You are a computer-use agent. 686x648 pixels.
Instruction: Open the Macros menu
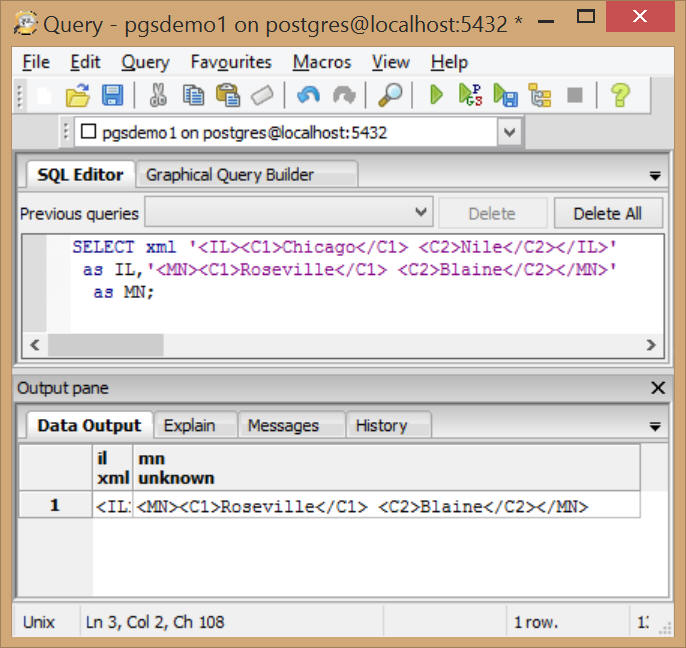pos(322,62)
